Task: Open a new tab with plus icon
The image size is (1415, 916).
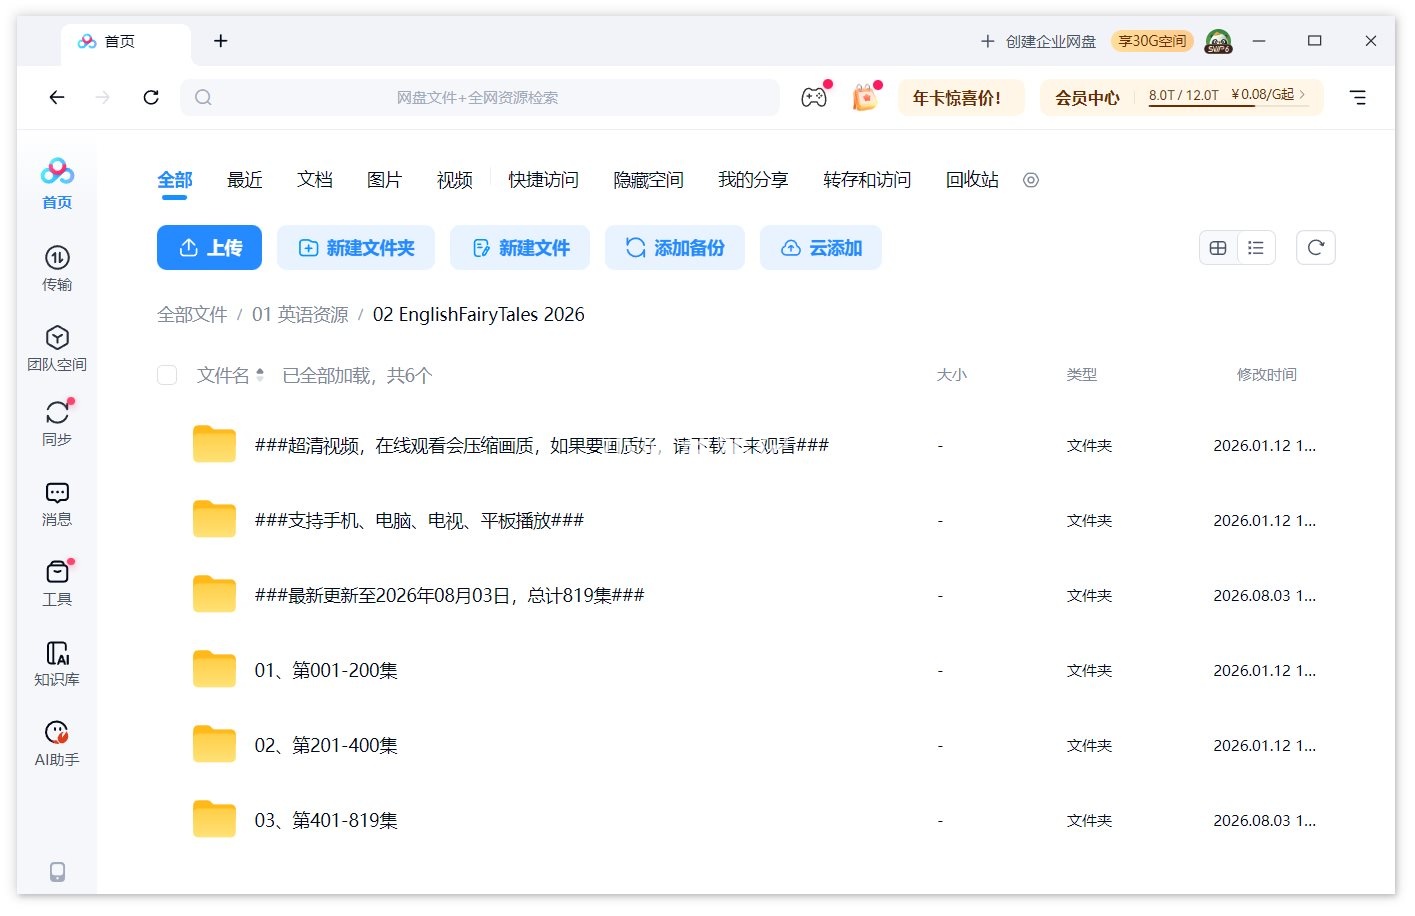Action: 221,41
